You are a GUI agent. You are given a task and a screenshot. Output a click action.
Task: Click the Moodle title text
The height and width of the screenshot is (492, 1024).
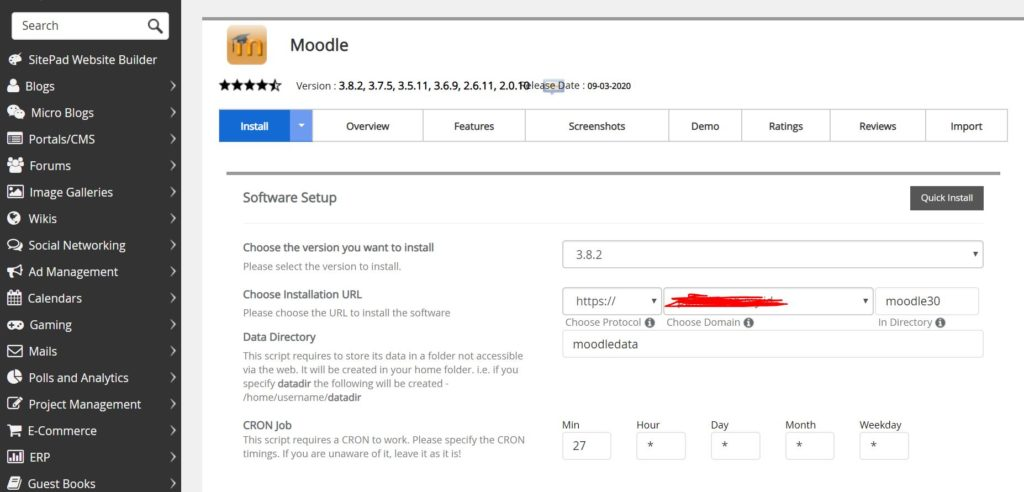(319, 45)
